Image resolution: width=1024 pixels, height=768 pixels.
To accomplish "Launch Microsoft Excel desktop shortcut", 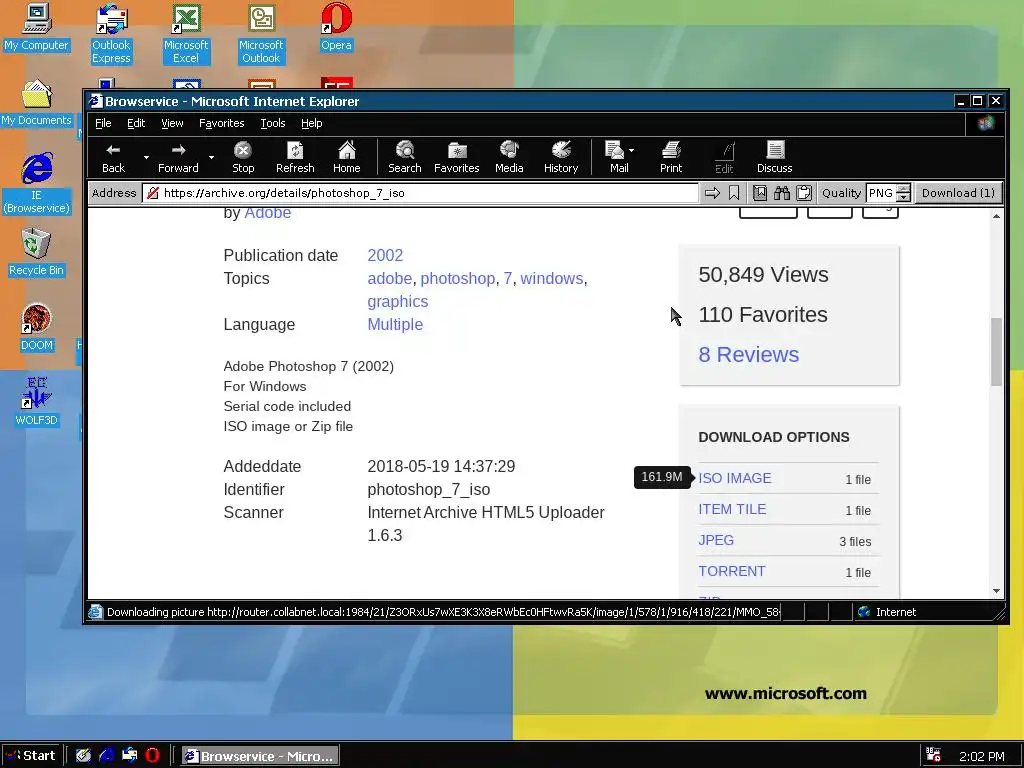I will [x=186, y=34].
